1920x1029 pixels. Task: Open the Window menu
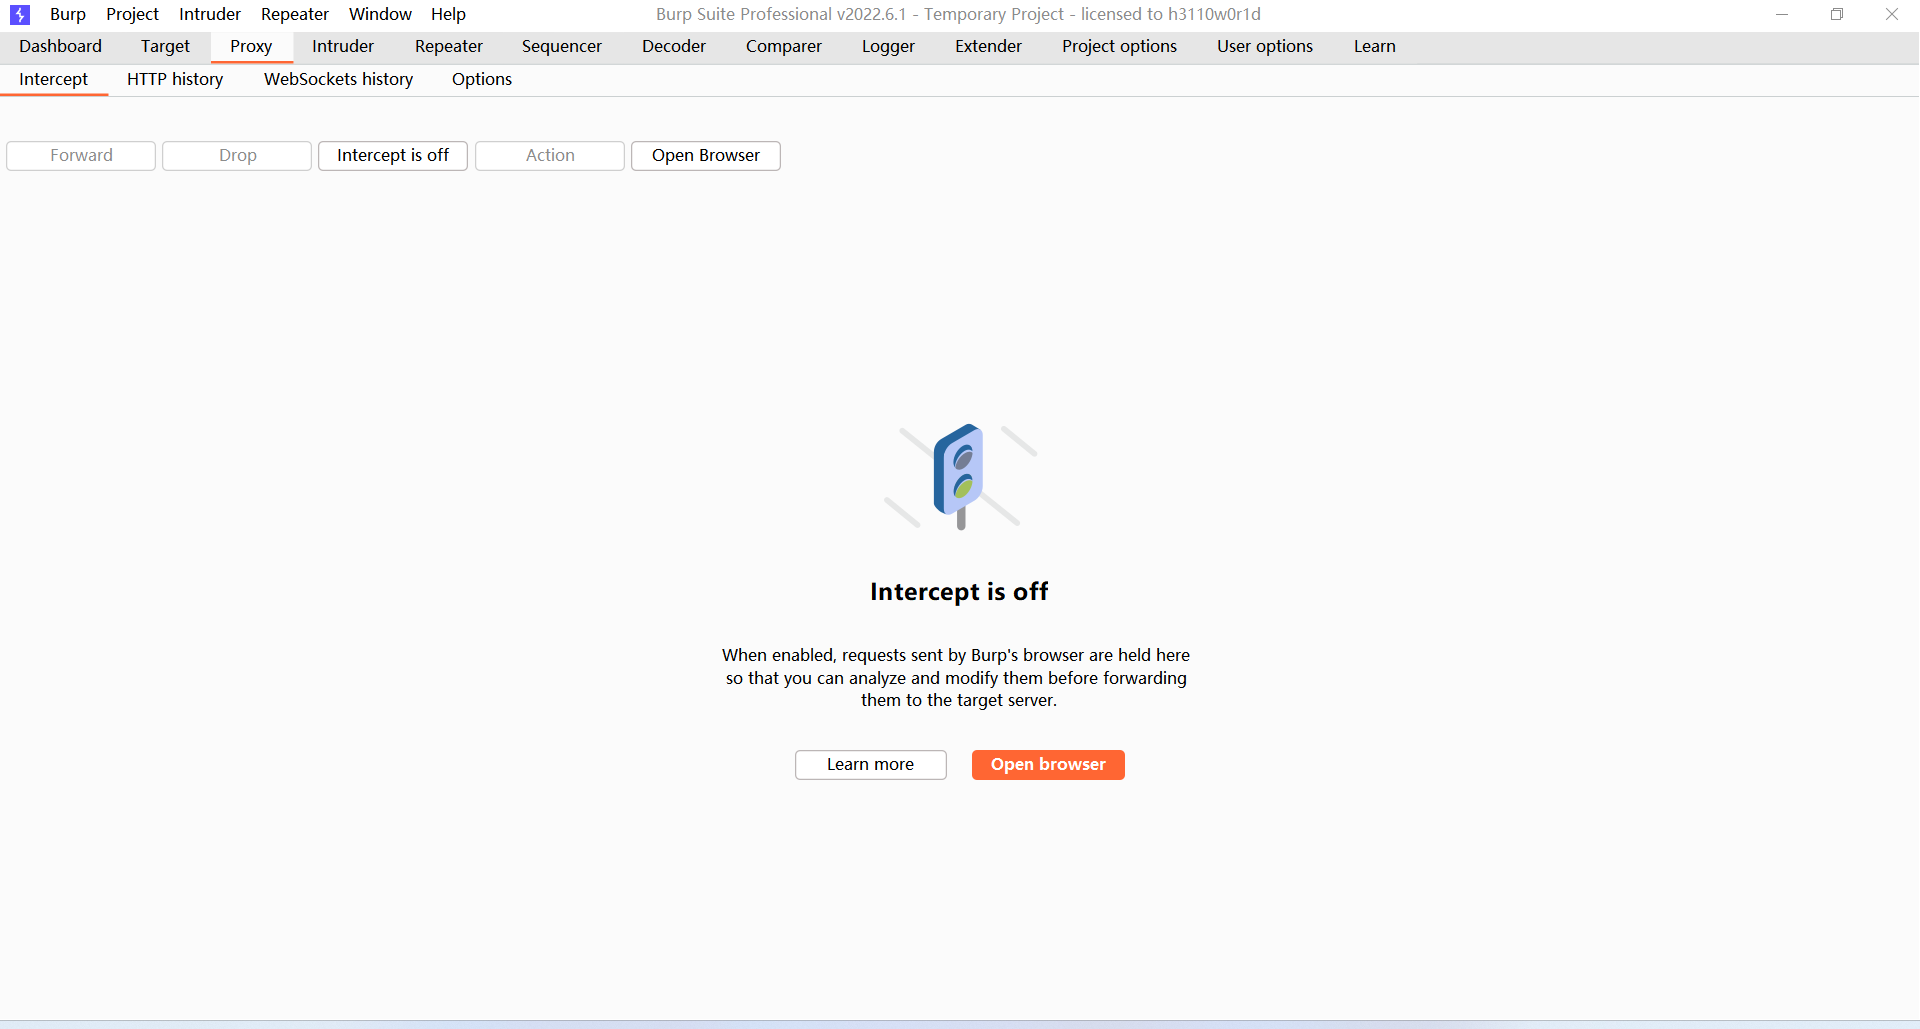[380, 14]
